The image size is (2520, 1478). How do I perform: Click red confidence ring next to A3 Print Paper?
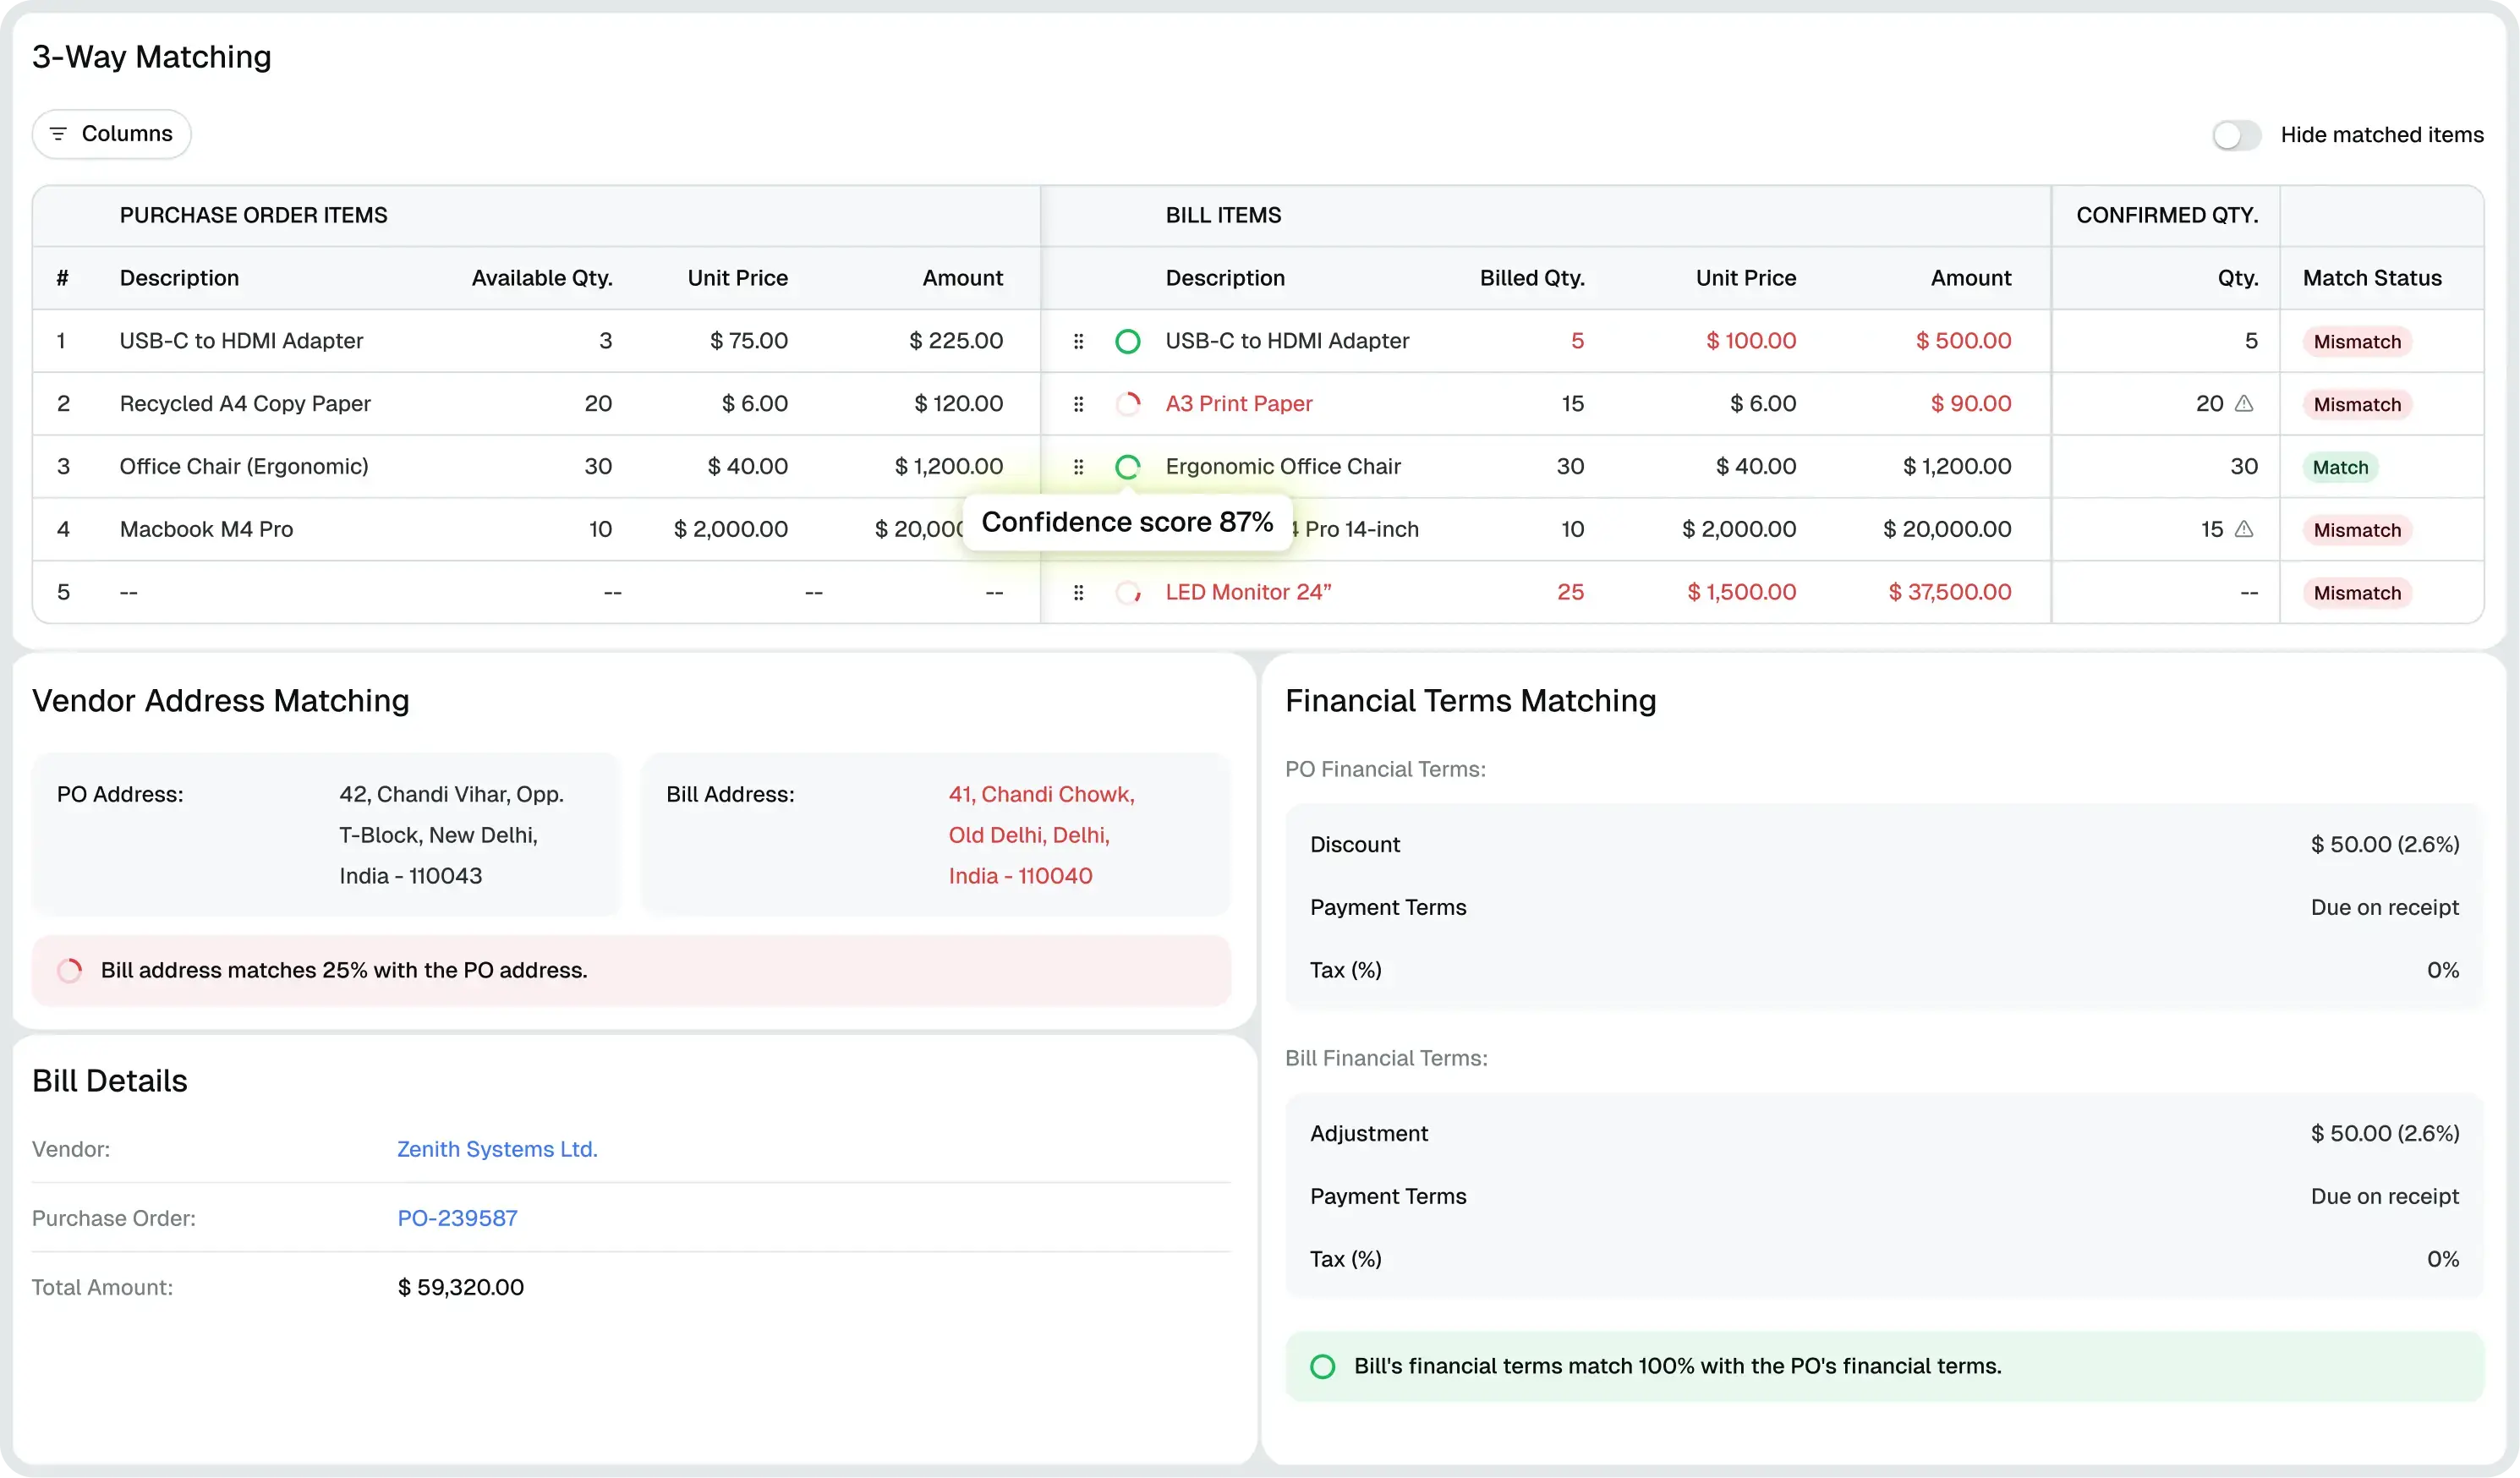1127,404
